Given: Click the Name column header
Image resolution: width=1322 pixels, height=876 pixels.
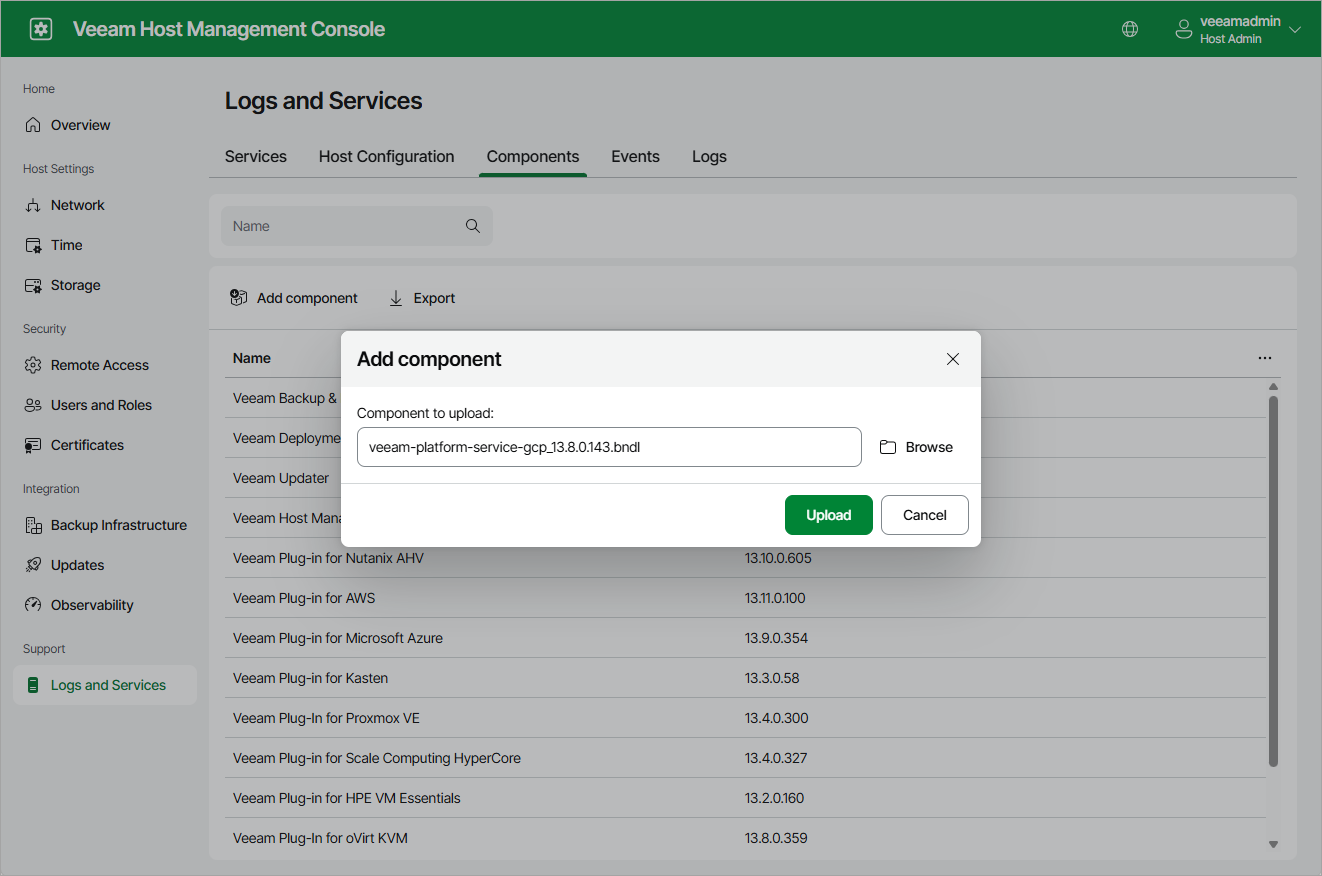Looking at the screenshot, I should (252, 358).
